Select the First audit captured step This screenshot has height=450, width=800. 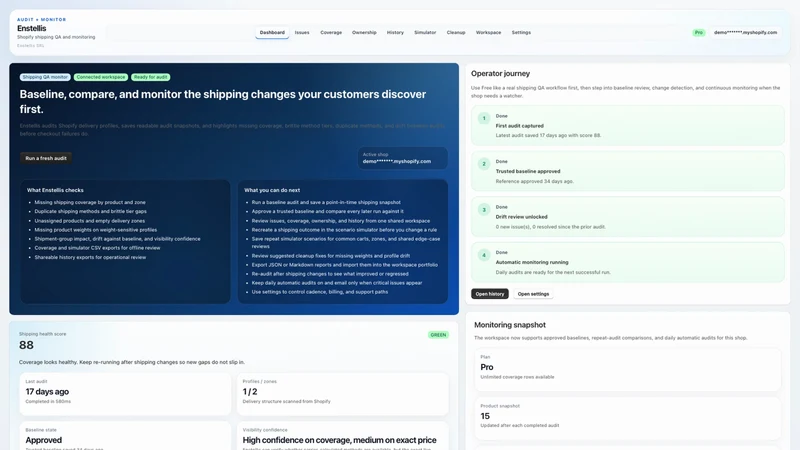point(628,126)
